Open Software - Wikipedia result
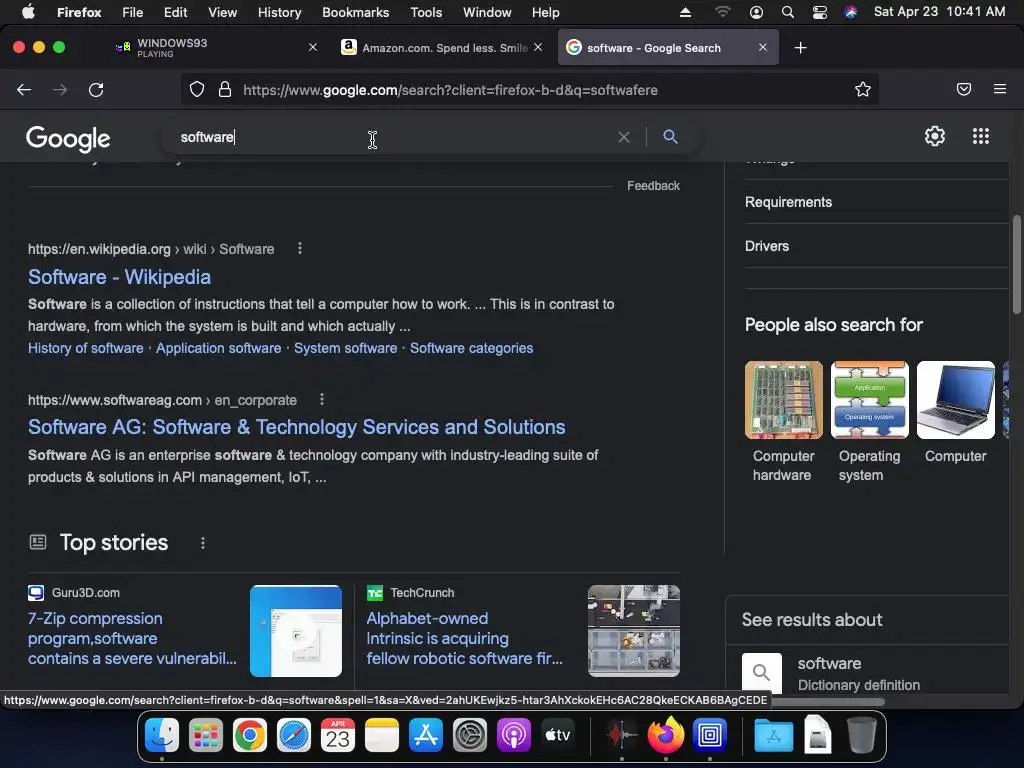The height and width of the screenshot is (768, 1024). [x=120, y=277]
